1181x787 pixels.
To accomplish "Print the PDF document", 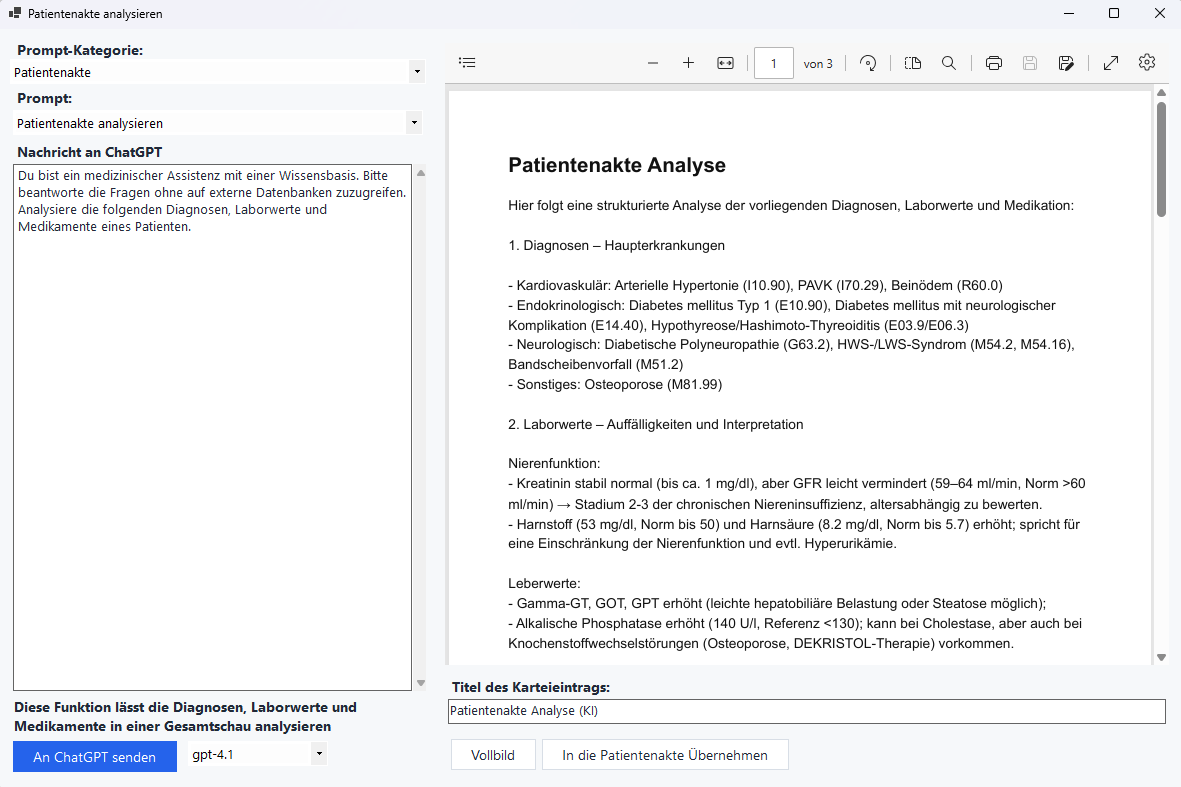I will tap(993, 63).
